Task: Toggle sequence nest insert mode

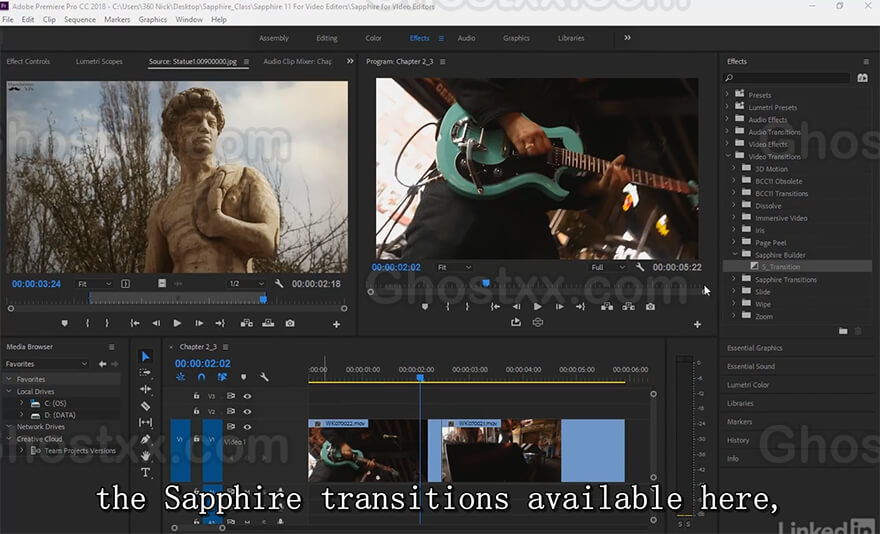Action: tap(181, 377)
